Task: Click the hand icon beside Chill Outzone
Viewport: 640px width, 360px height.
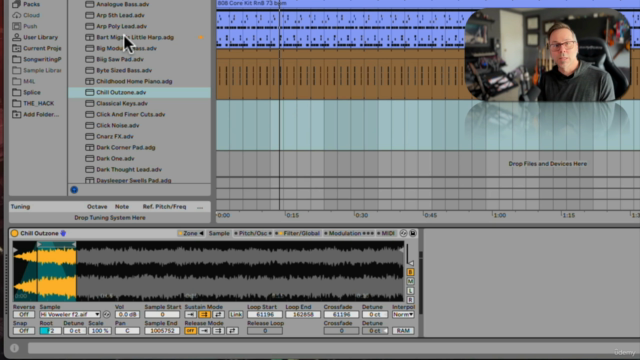Action: pos(63,233)
